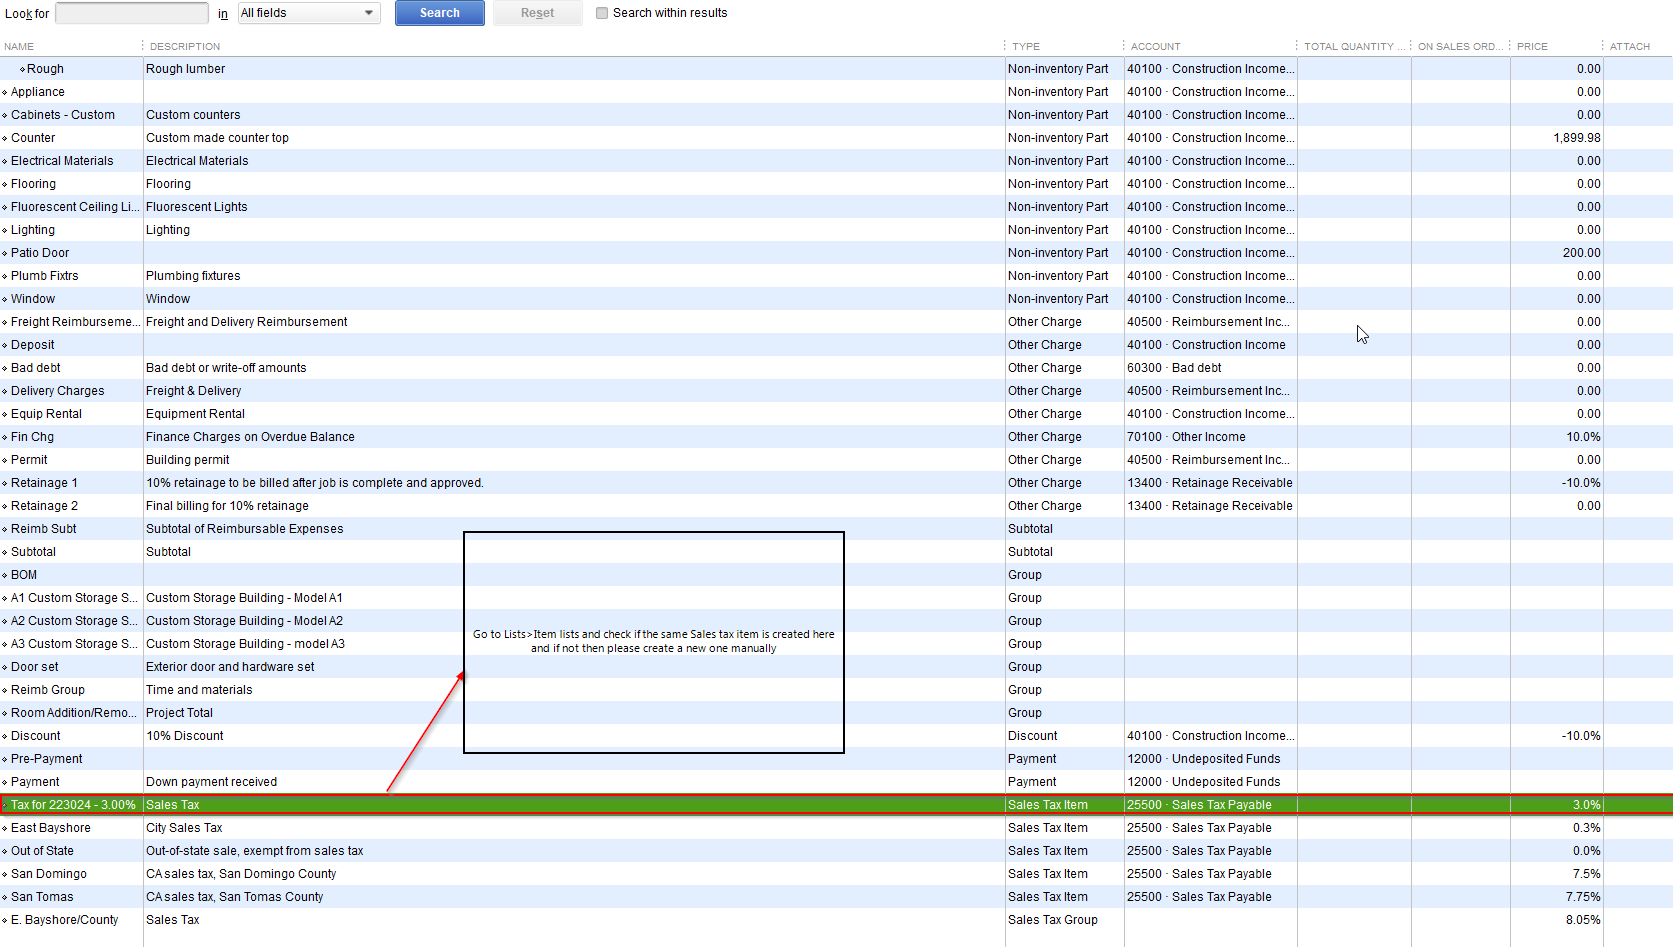This screenshot has width=1673, height=947.
Task: Select the Freight Reimburseme... item
Action: pos(75,322)
